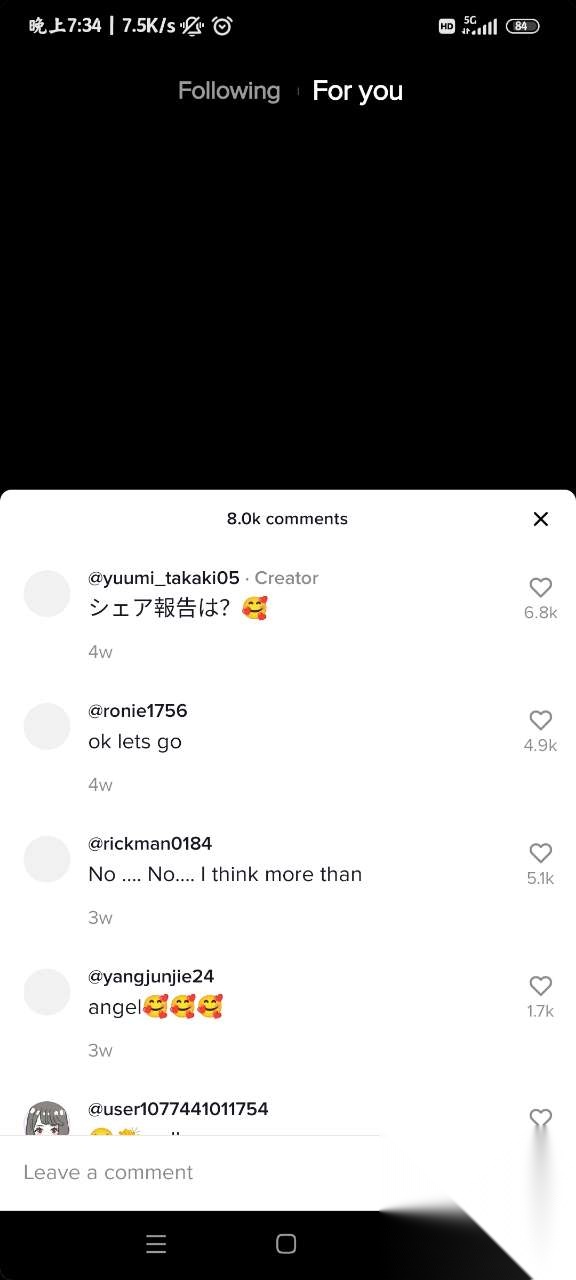Open @yuumi_takaki05's profile avatar
Viewport: 576px width, 1280px height.
click(47, 594)
